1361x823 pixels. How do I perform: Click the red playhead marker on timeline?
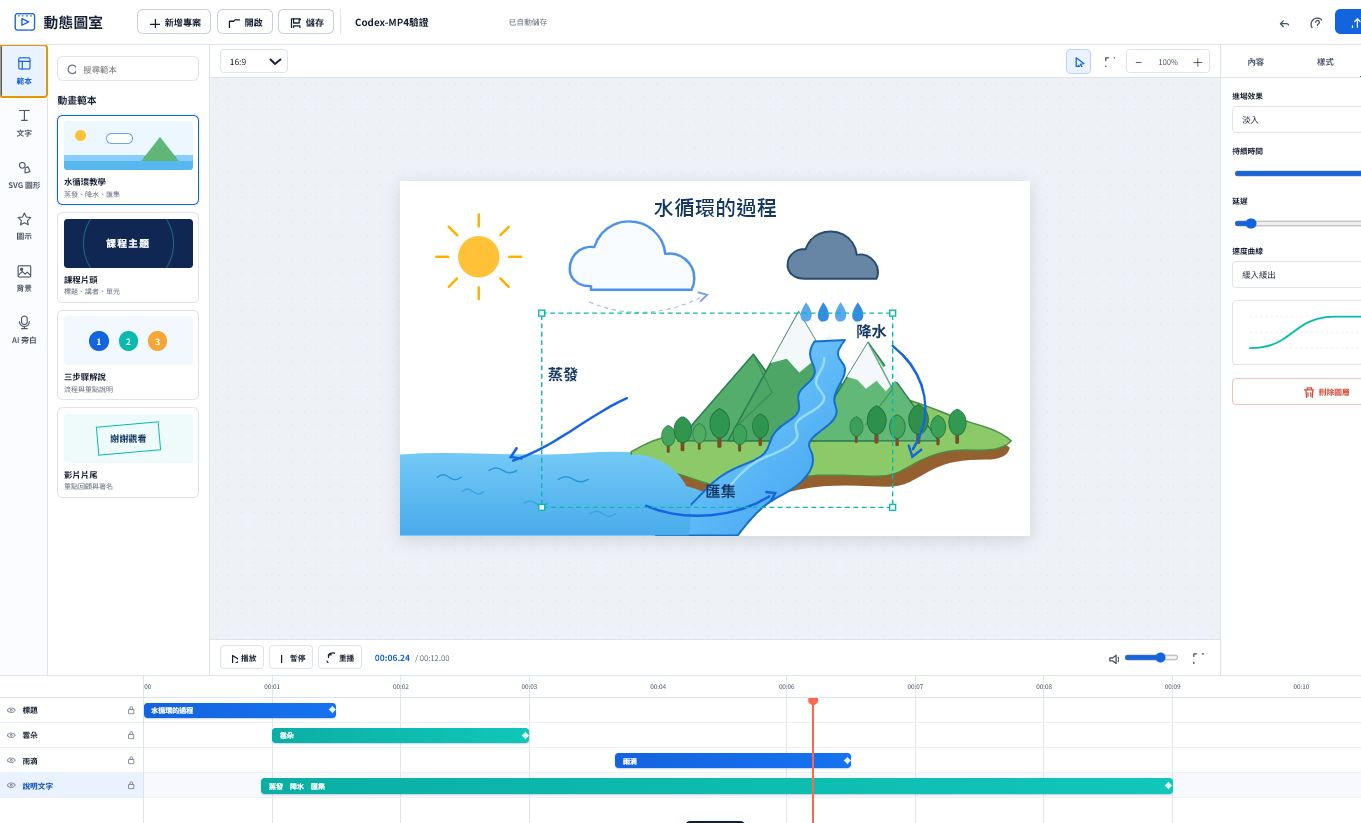pos(813,701)
